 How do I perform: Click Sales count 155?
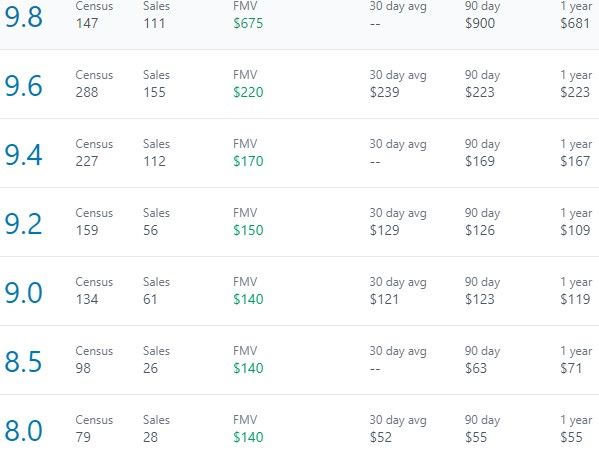154,92
